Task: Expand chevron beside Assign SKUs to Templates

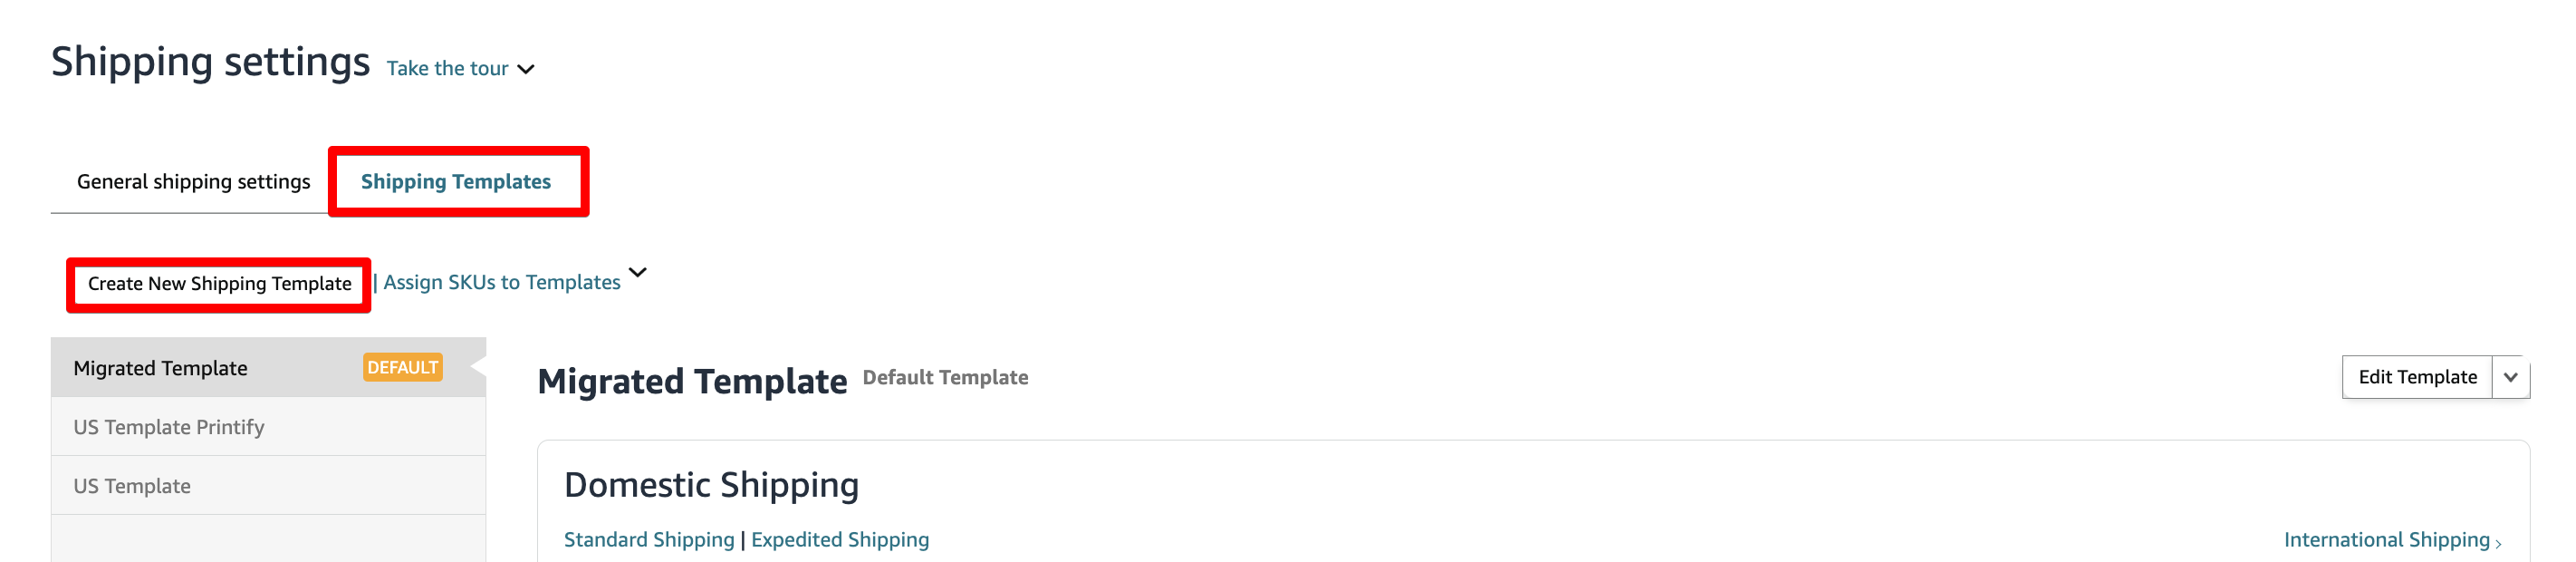Action: coord(637,272)
